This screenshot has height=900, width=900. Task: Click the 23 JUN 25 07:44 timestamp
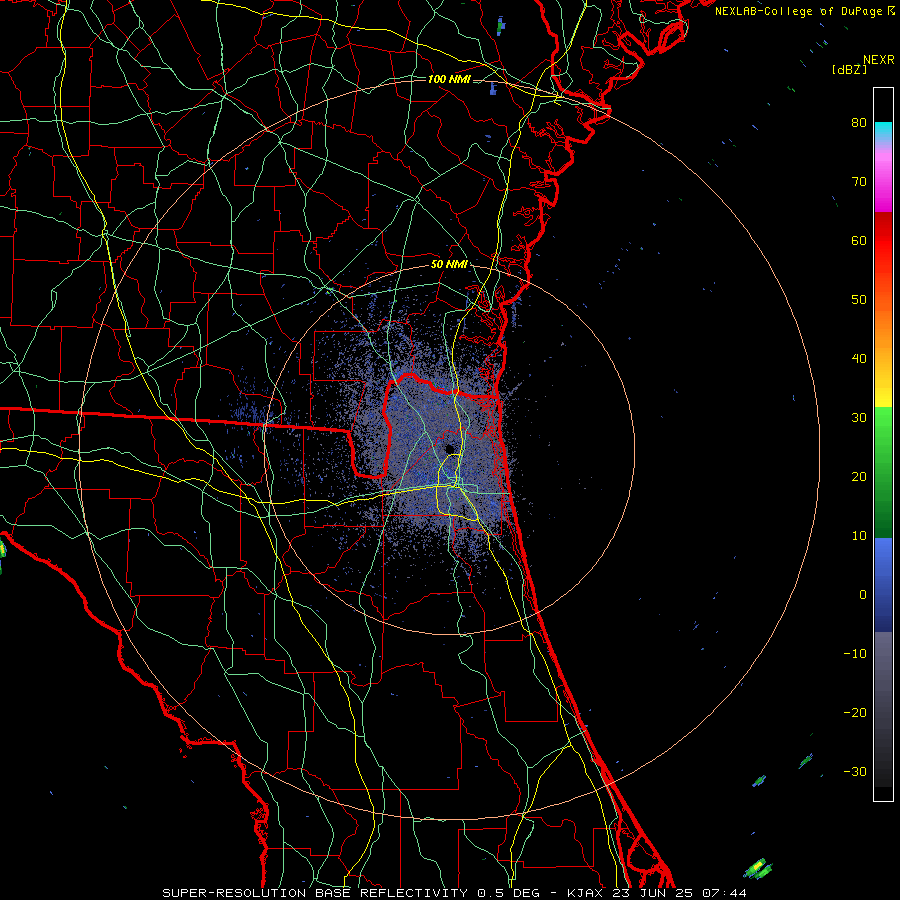click(680, 893)
